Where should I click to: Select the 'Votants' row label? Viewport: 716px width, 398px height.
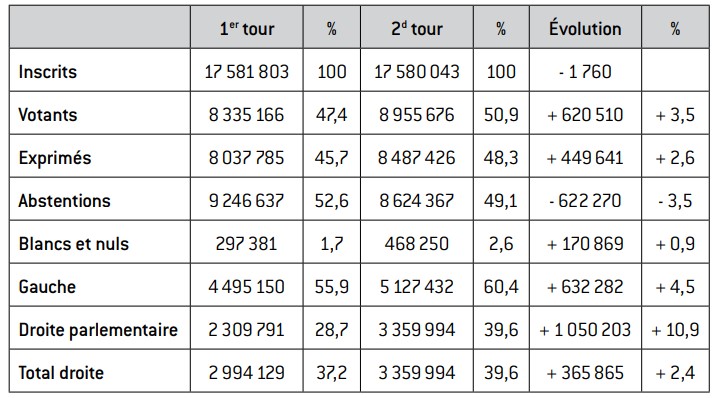(47, 115)
